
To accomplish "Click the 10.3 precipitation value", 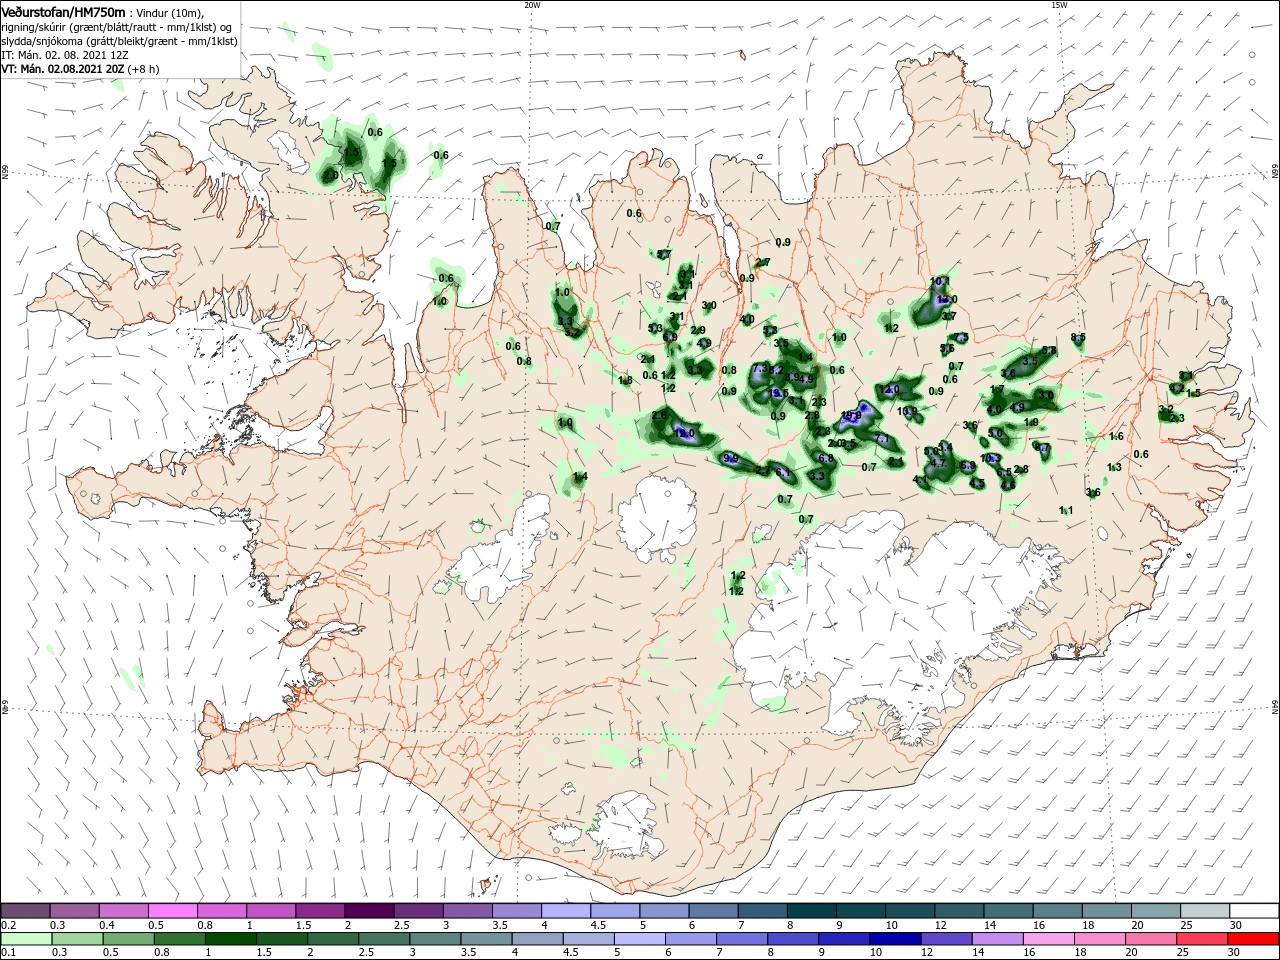I will pyautogui.click(x=990, y=458).
